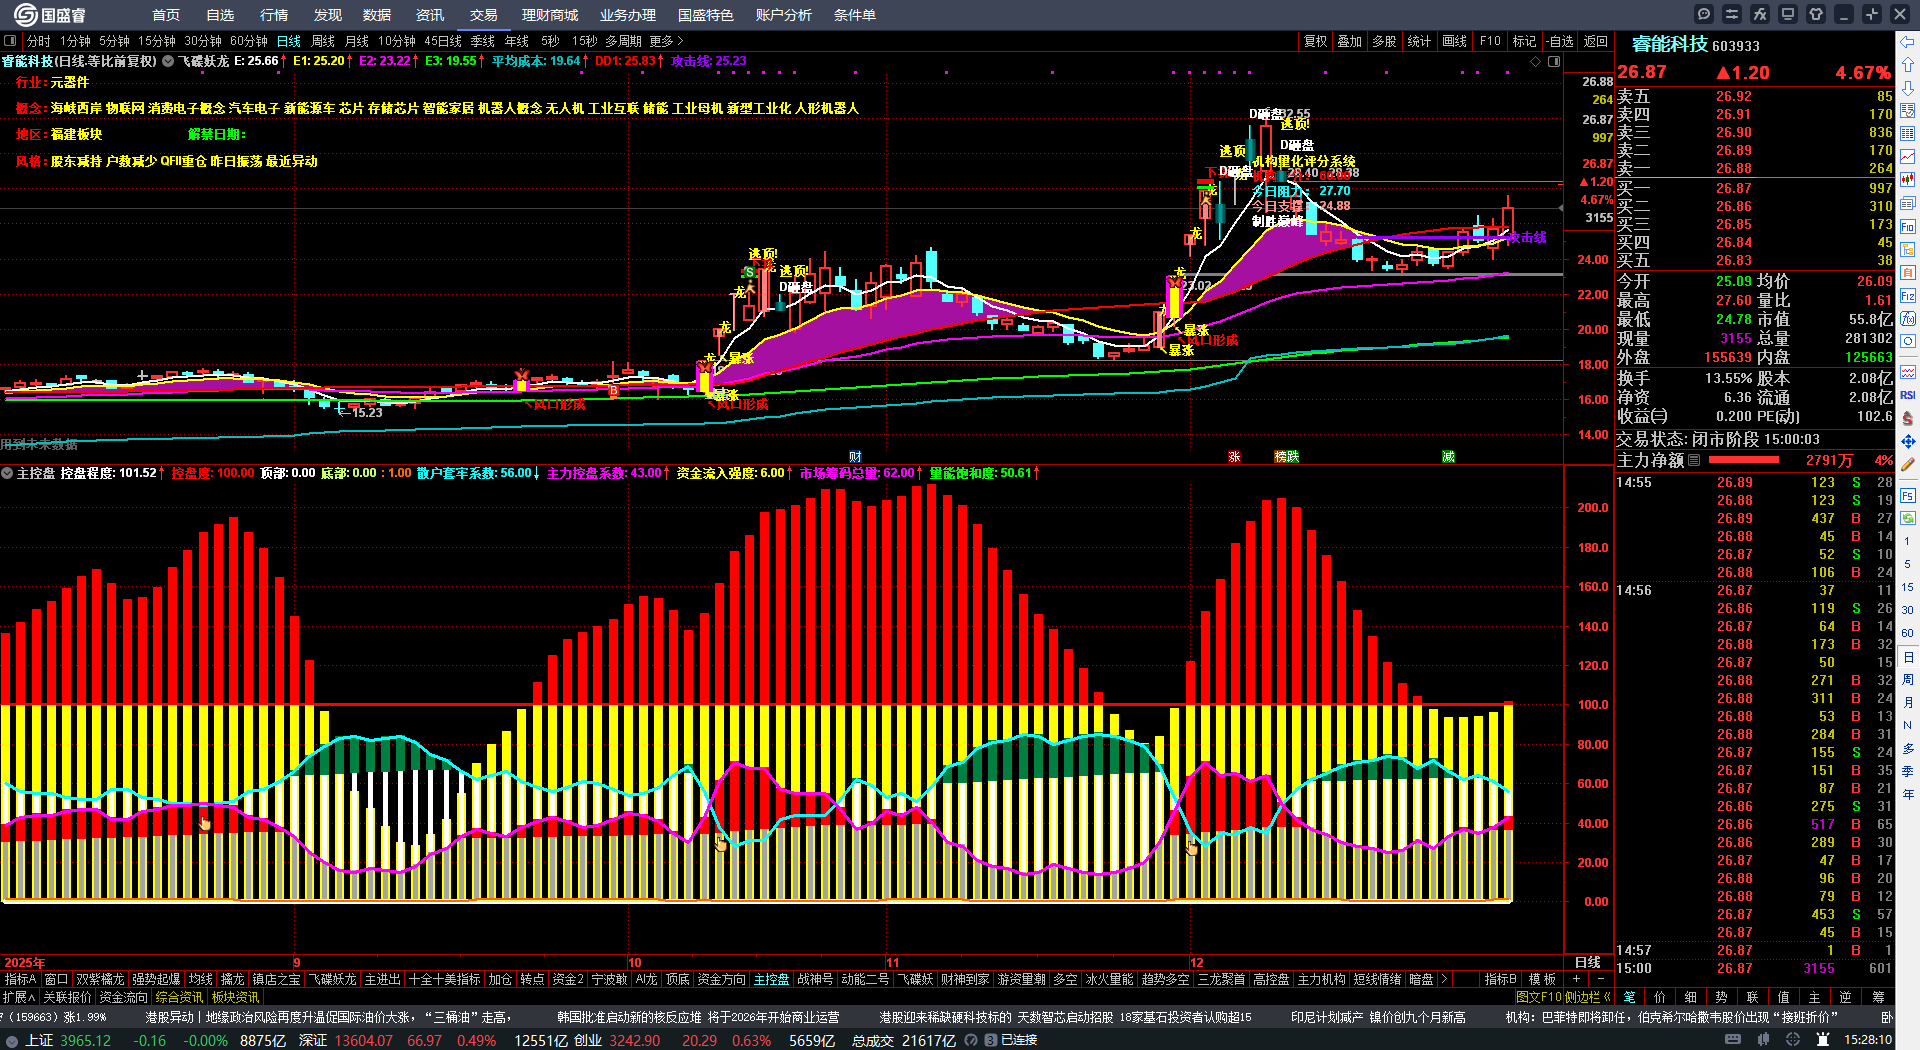Open the 账户分析 menu
Image resolution: width=1920 pixels, height=1050 pixels.
pyautogui.click(x=784, y=15)
